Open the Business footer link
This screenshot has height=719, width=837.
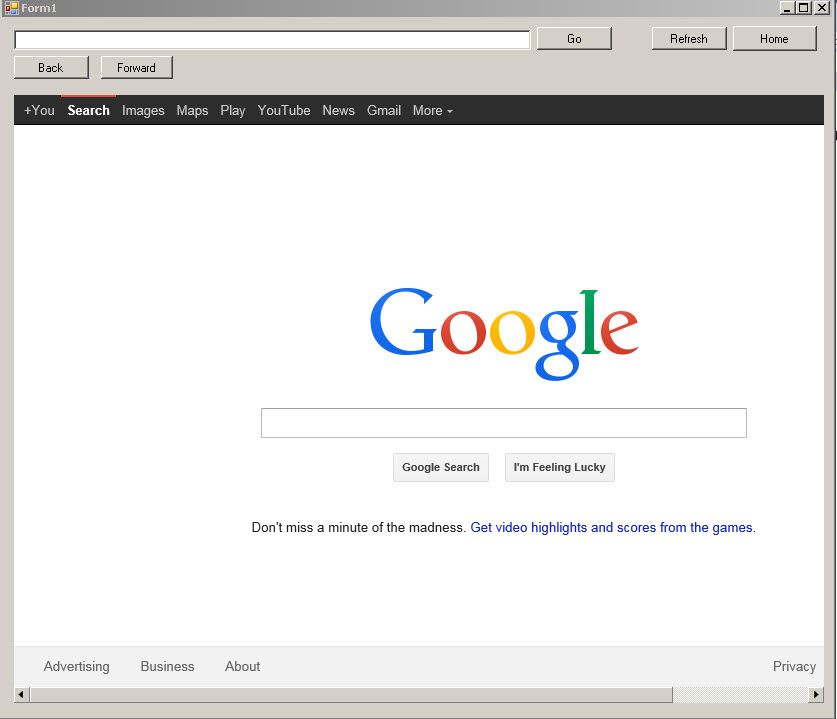tap(167, 666)
